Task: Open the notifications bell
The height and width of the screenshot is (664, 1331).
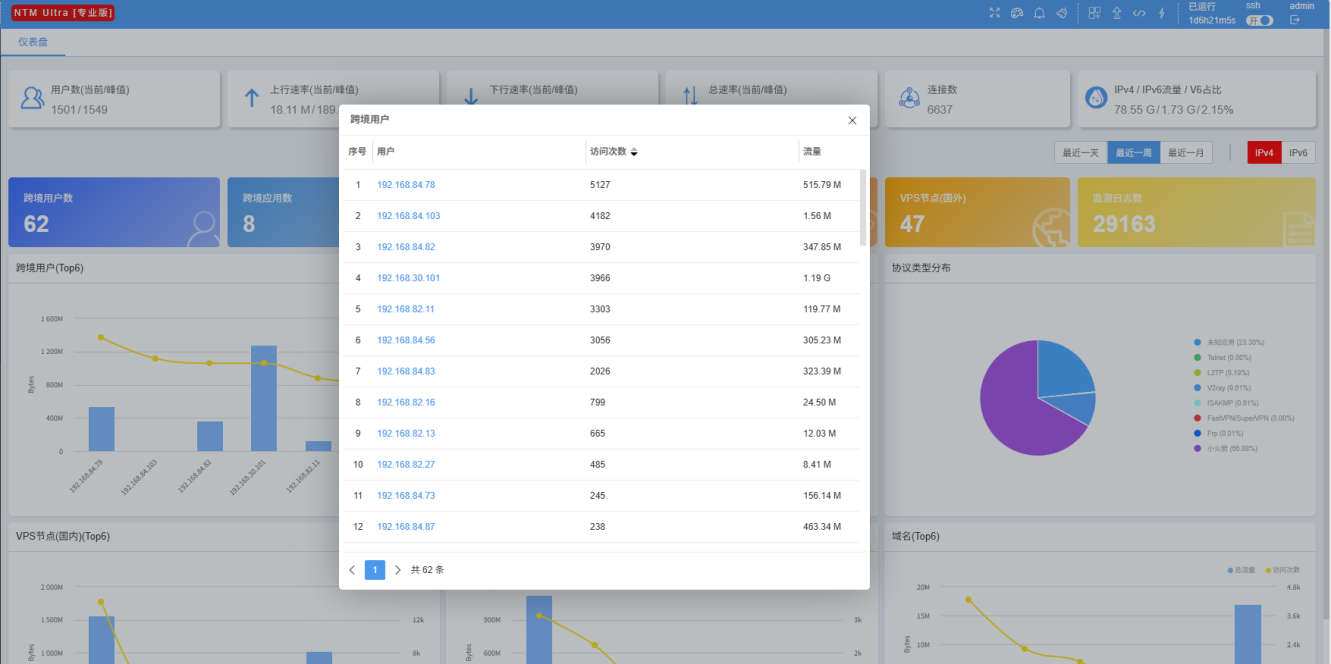Action: click(x=1039, y=13)
